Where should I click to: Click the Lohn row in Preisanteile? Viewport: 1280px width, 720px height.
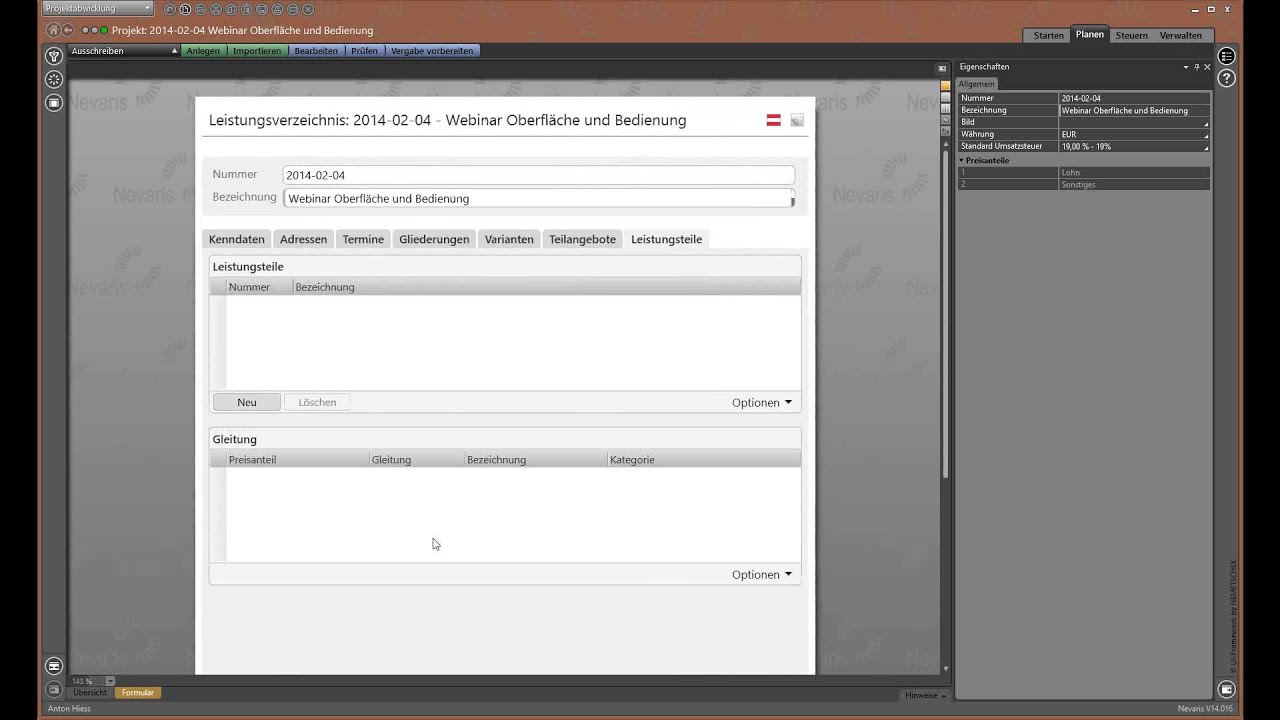1083,173
